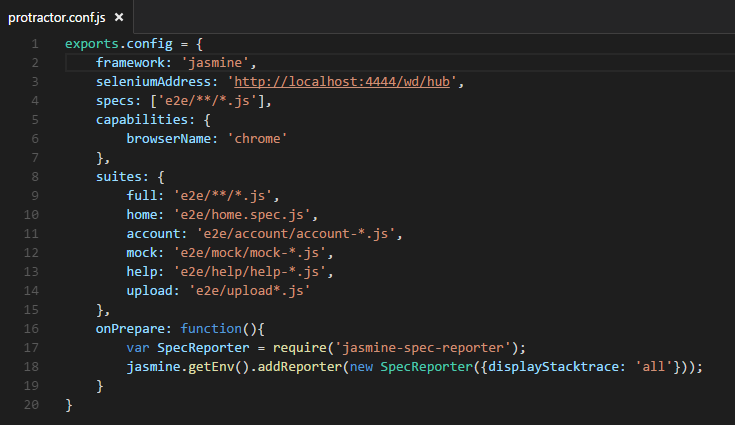This screenshot has width=735, height=425.
Task: Click the 'specs' property name
Action: click(115, 101)
